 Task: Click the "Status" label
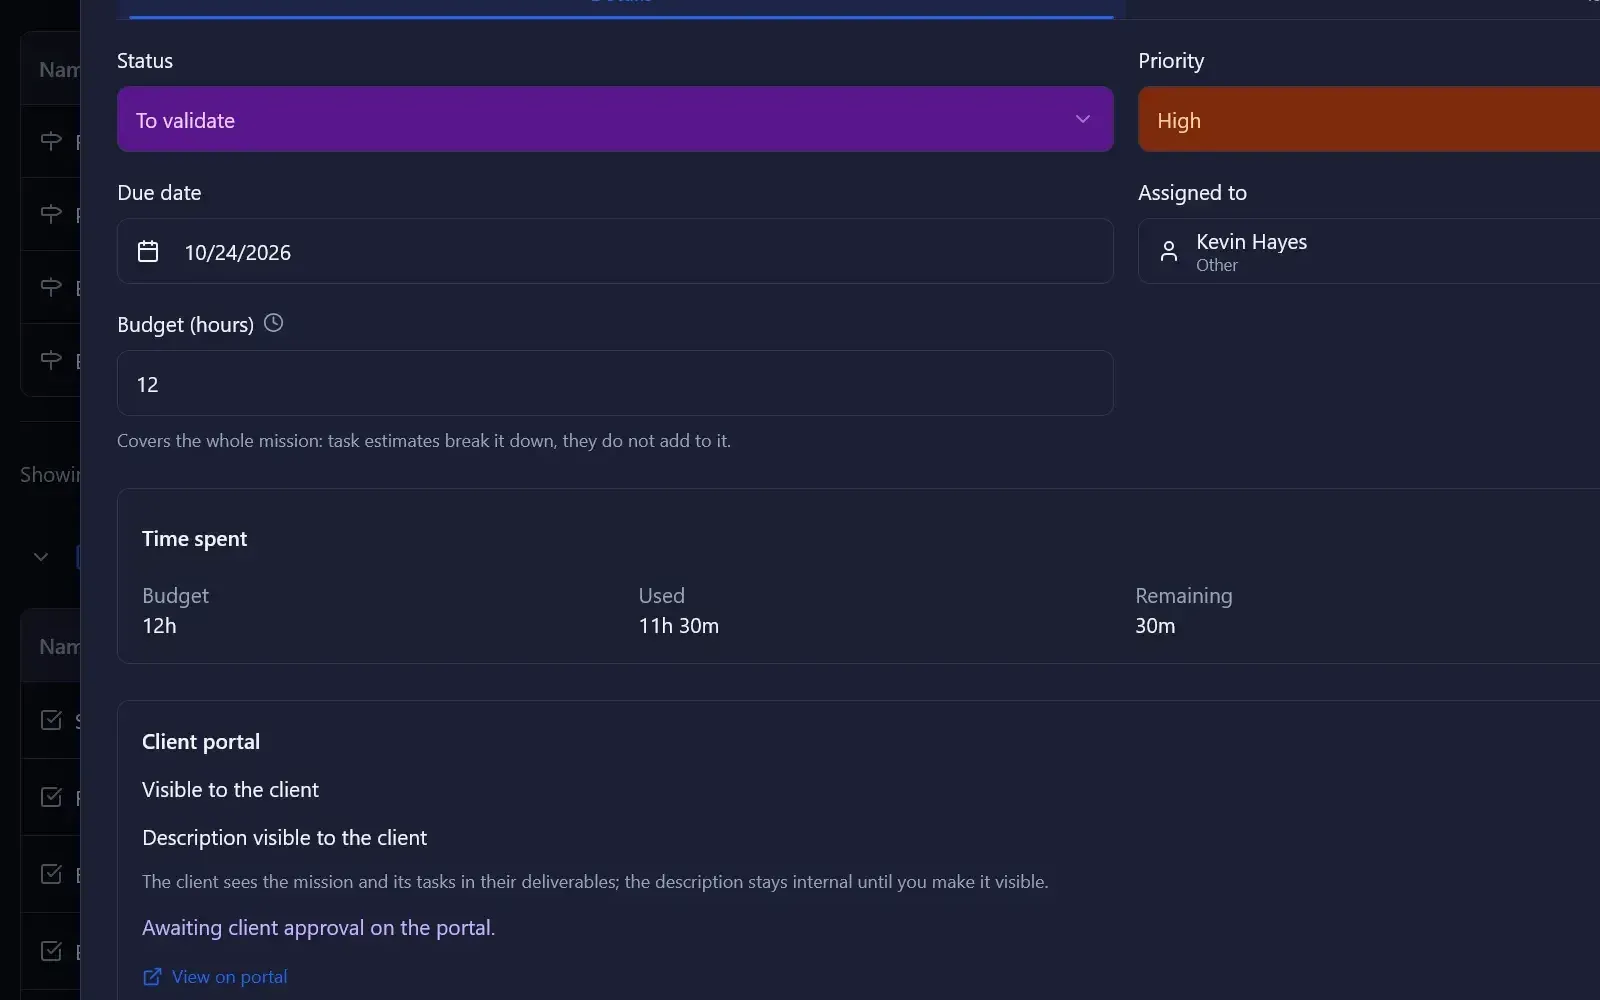click(x=145, y=61)
